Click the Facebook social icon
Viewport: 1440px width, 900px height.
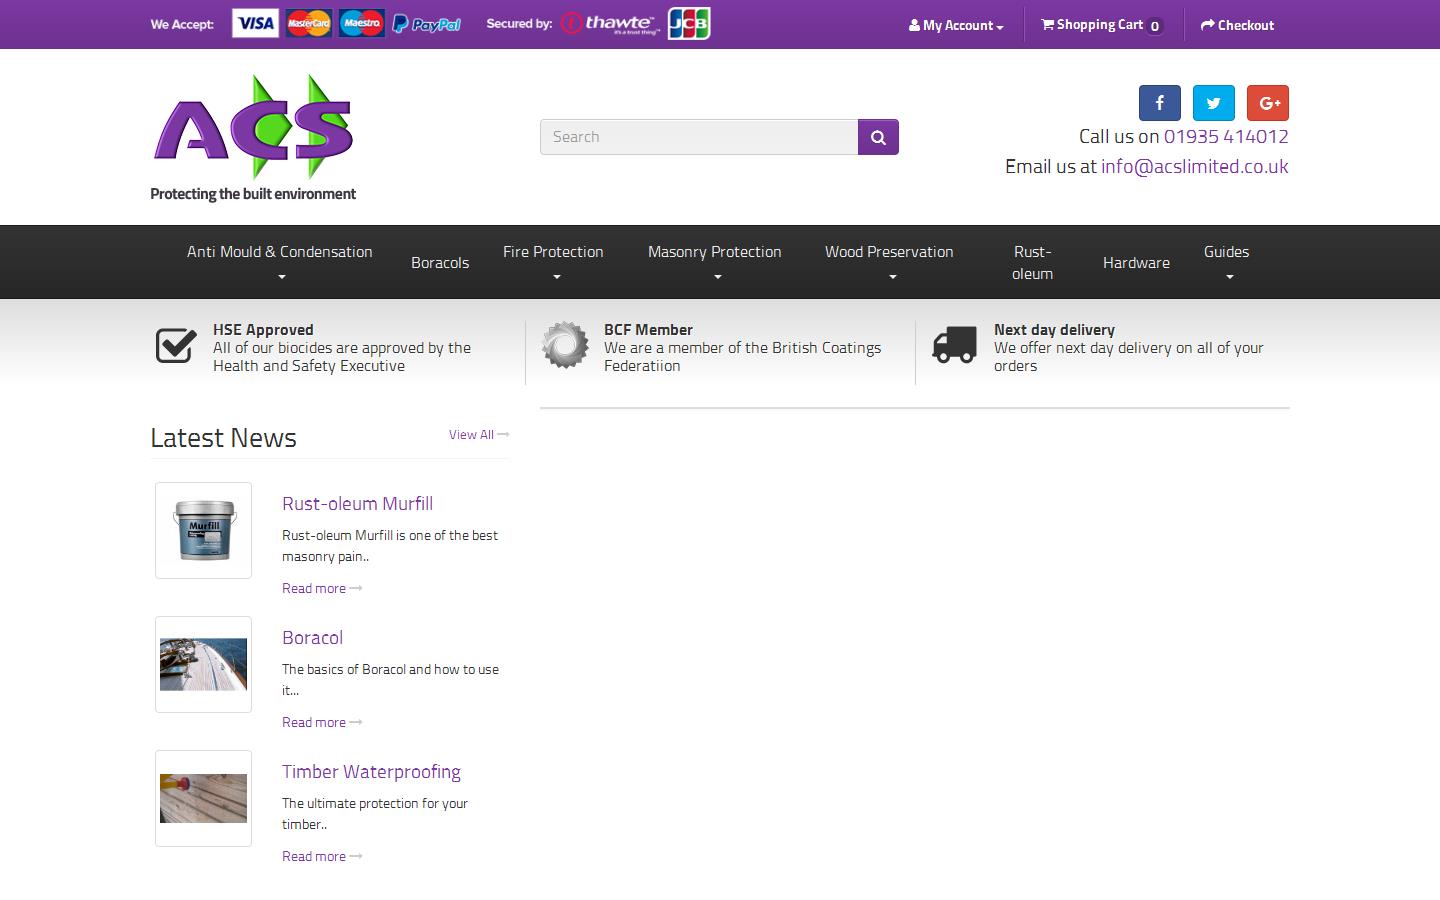1159,103
